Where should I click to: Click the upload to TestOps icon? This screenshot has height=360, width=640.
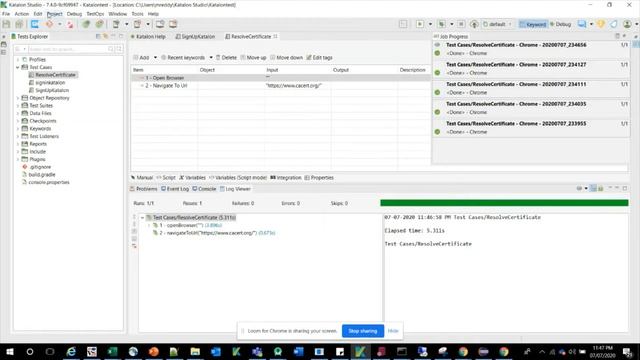(474, 24)
